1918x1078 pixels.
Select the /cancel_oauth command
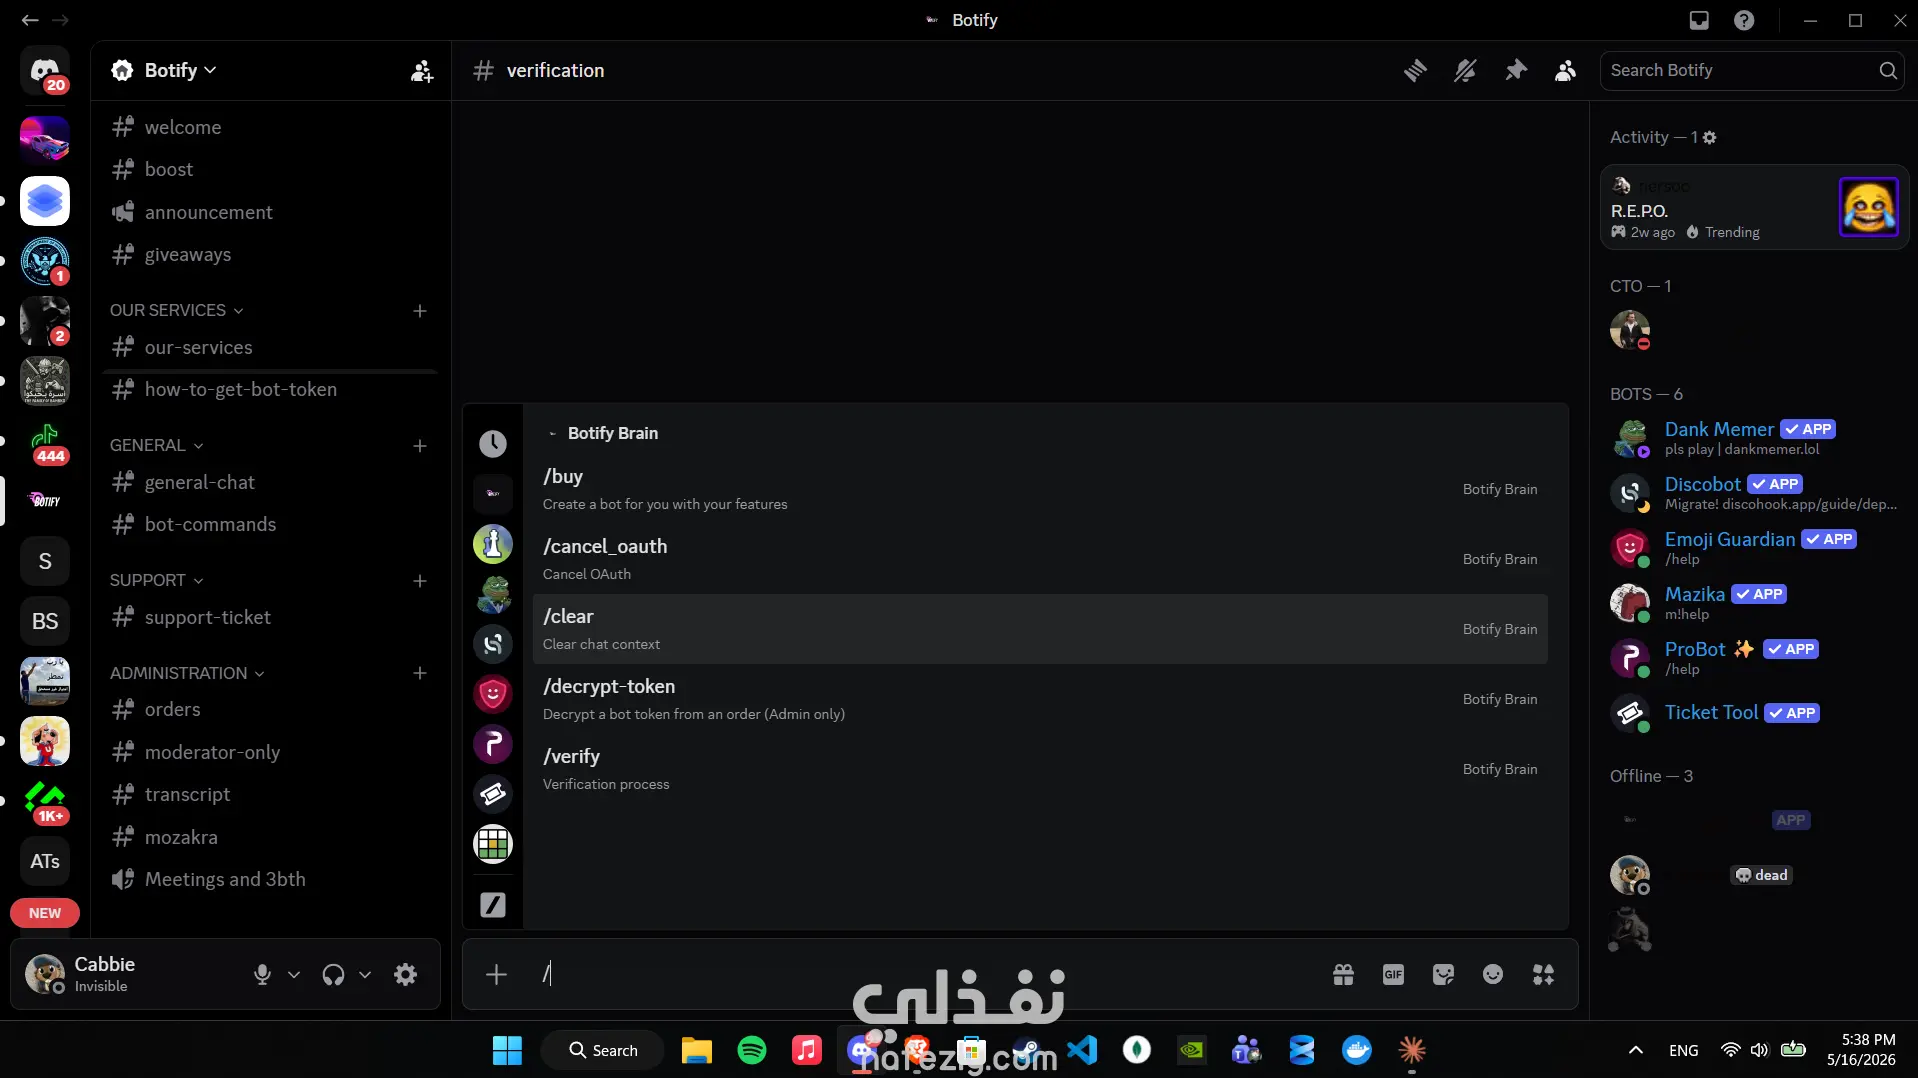pos(1040,559)
